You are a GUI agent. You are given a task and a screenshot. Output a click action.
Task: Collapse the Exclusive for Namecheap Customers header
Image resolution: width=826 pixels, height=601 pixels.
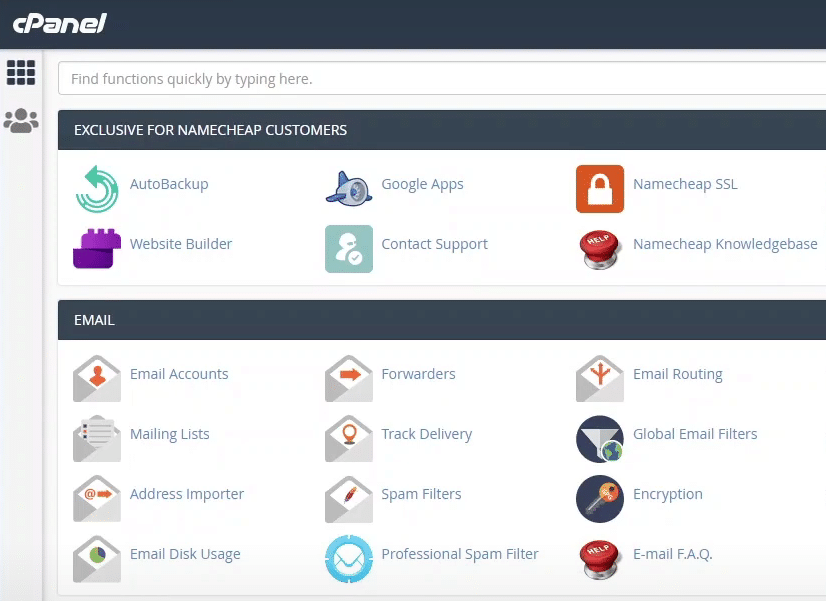point(442,130)
